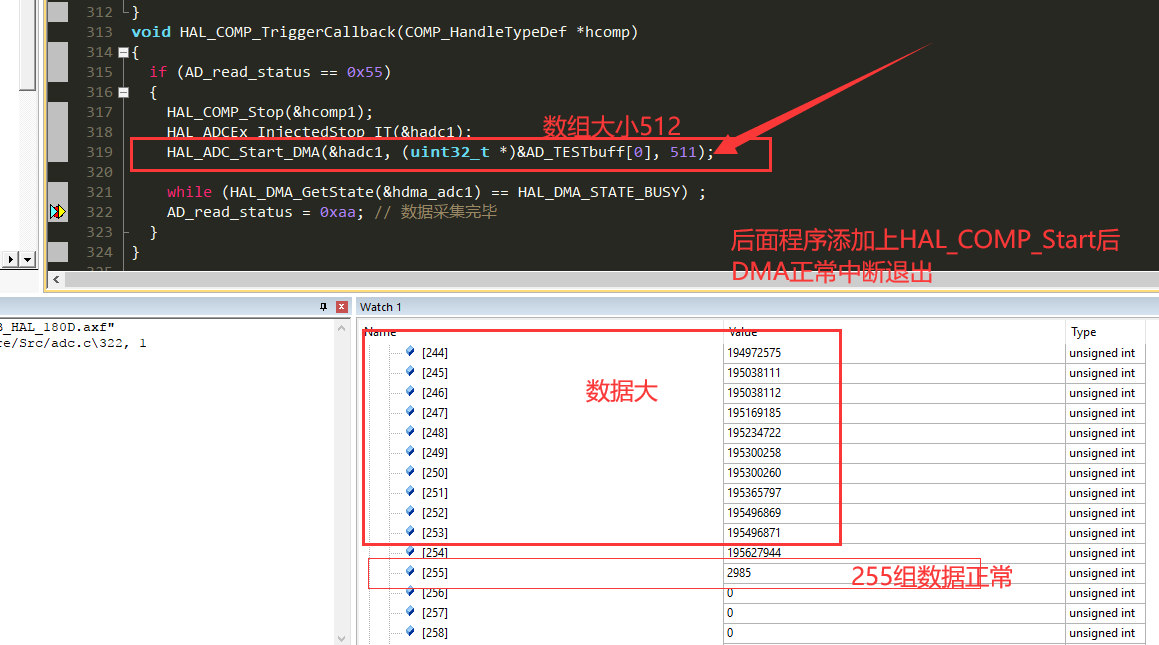Click the while HAL_DMA_GetState line 321
Viewport: 1159px width, 645px height.
[x=436, y=192]
